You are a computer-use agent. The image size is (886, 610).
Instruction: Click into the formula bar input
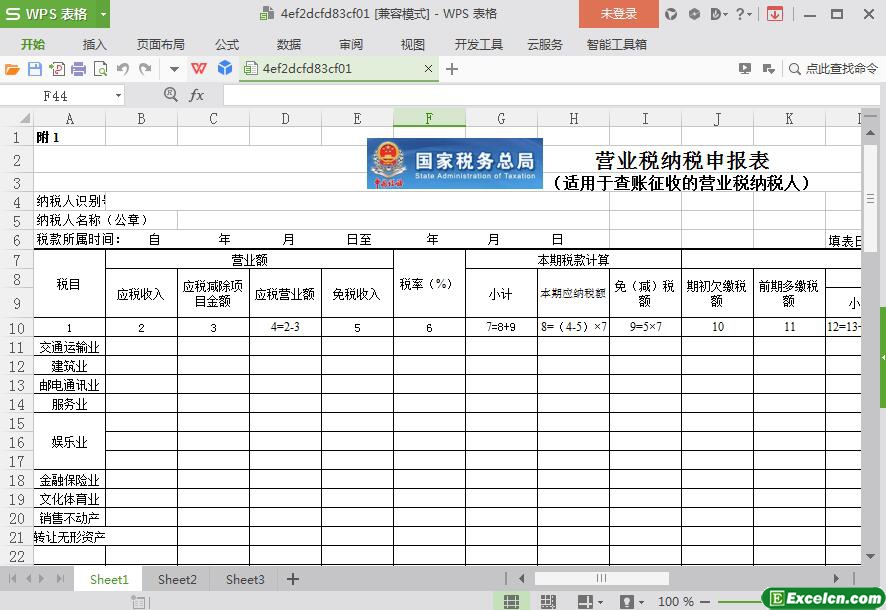click(551, 95)
